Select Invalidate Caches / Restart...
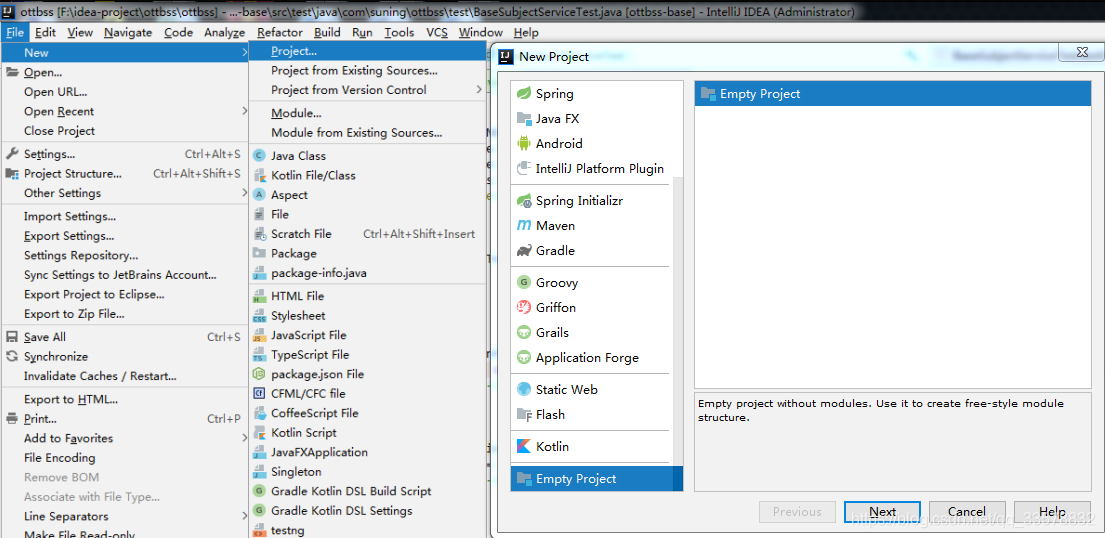The width and height of the screenshot is (1105, 538). (125, 376)
